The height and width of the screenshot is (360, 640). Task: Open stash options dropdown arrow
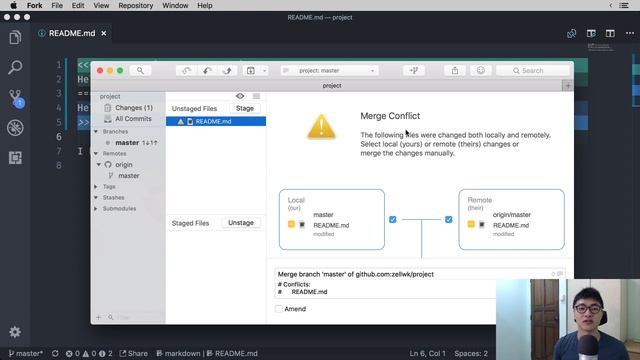click(264, 71)
